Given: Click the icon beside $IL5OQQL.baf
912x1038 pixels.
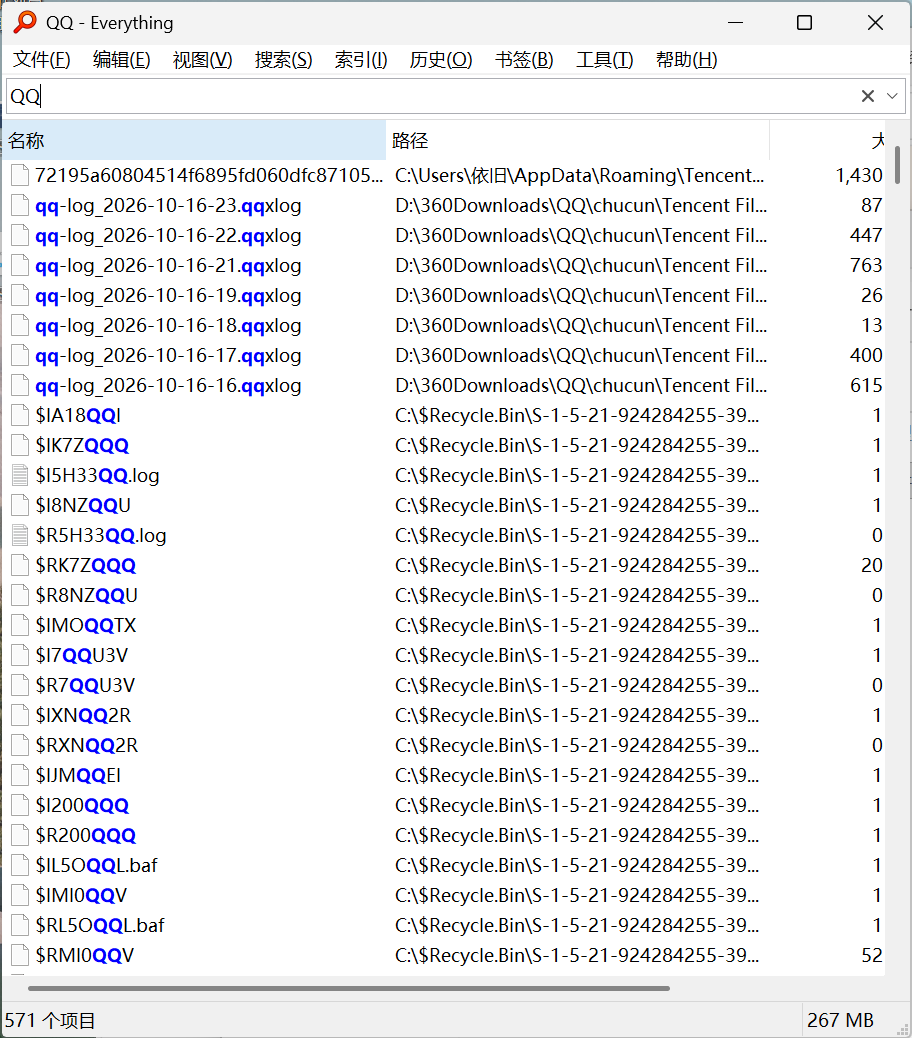Looking at the screenshot, I should click(x=21, y=865).
